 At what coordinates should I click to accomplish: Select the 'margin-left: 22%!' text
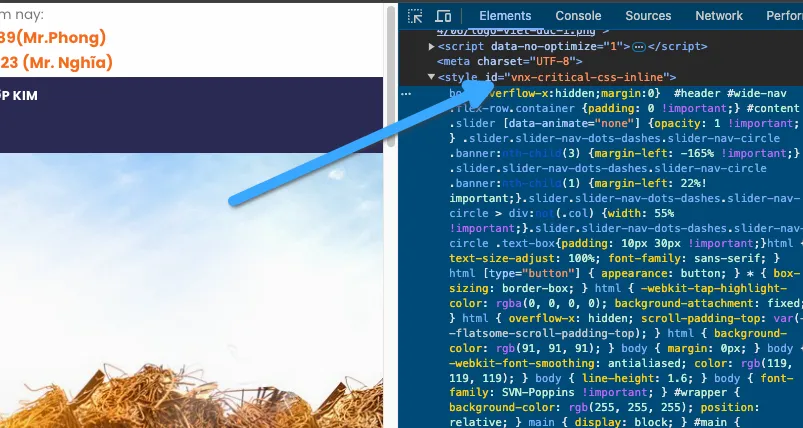tap(651, 183)
